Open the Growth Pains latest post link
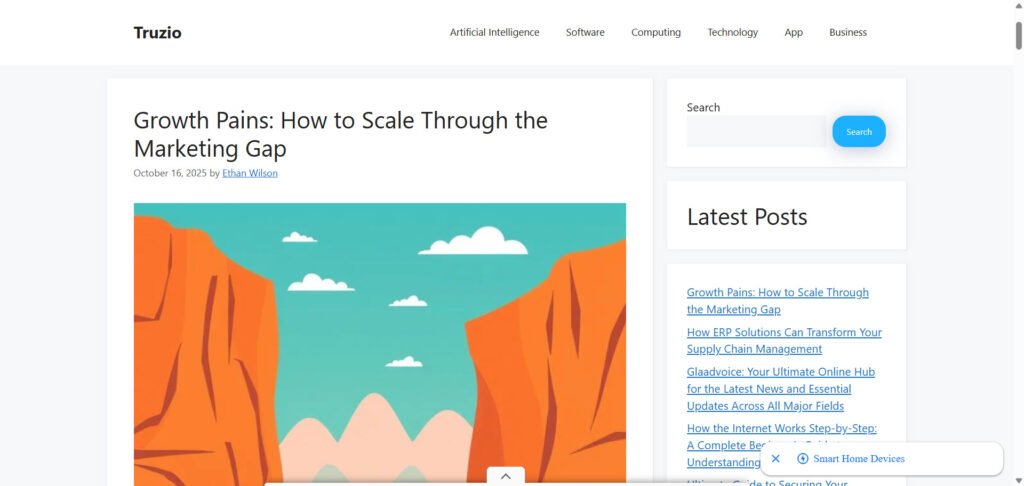This screenshot has height=486, width=1024. coord(777,300)
